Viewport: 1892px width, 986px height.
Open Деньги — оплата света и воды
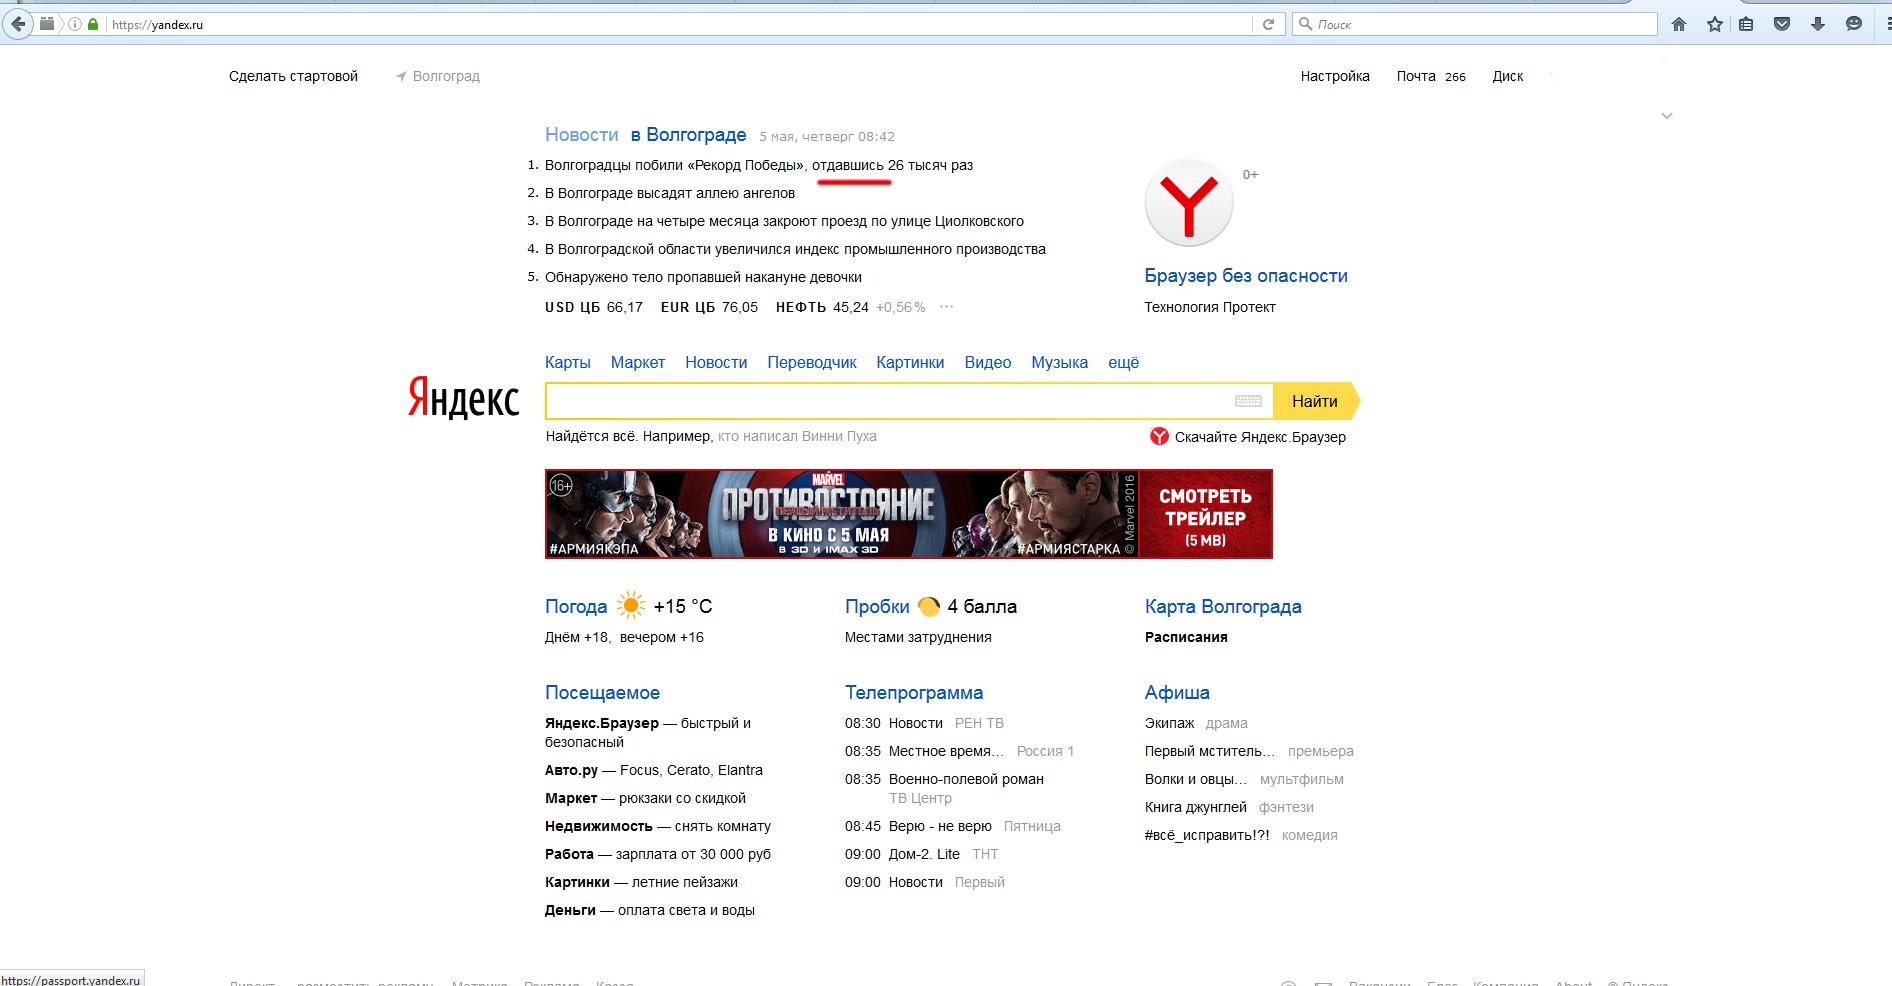pos(650,910)
